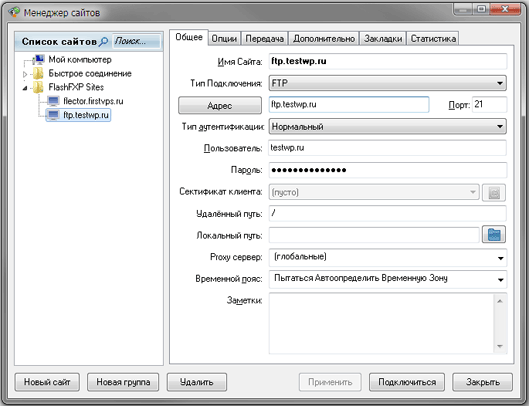Click the ftp.testwp.ru computer icon in tree
Screen dimensions: 529x406
(x=54, y=115)
